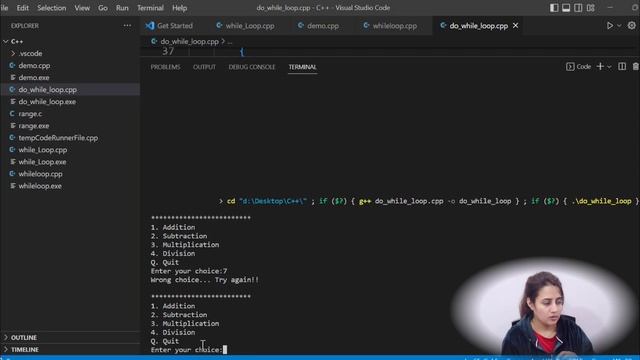The image size is (640, 360).
Task: Select whileloop.exe in the Explorer
Action: click(x=40, y=186)
